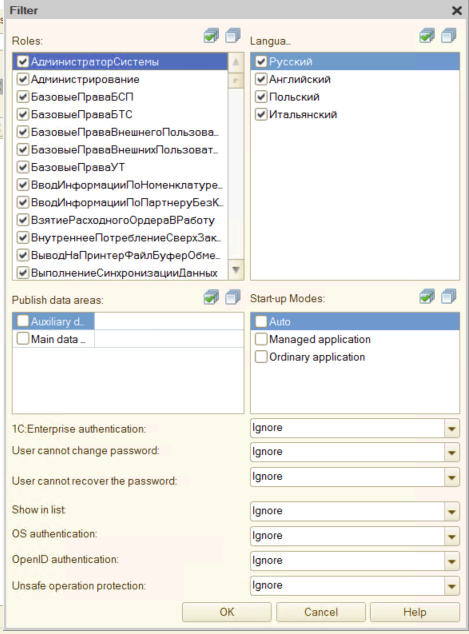
Task: Open OpenID authentication dropdown
Action: (452, 561)
